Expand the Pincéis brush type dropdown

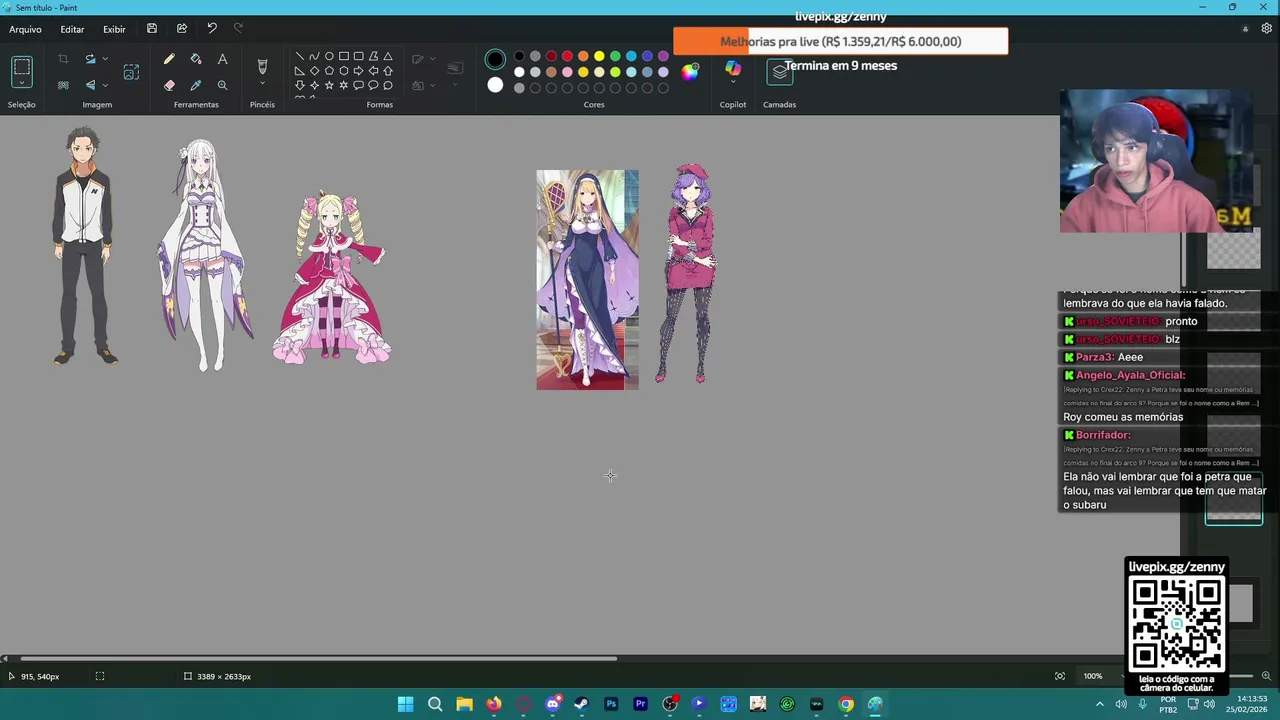coord(262,84)
